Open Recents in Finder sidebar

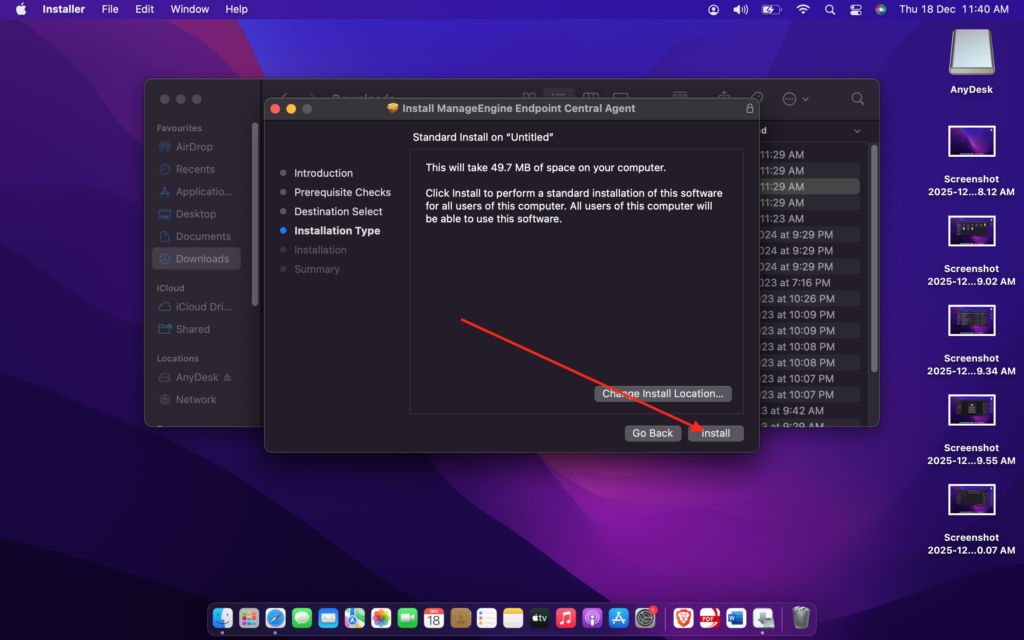pyautogui.click(x=196, y=169)
